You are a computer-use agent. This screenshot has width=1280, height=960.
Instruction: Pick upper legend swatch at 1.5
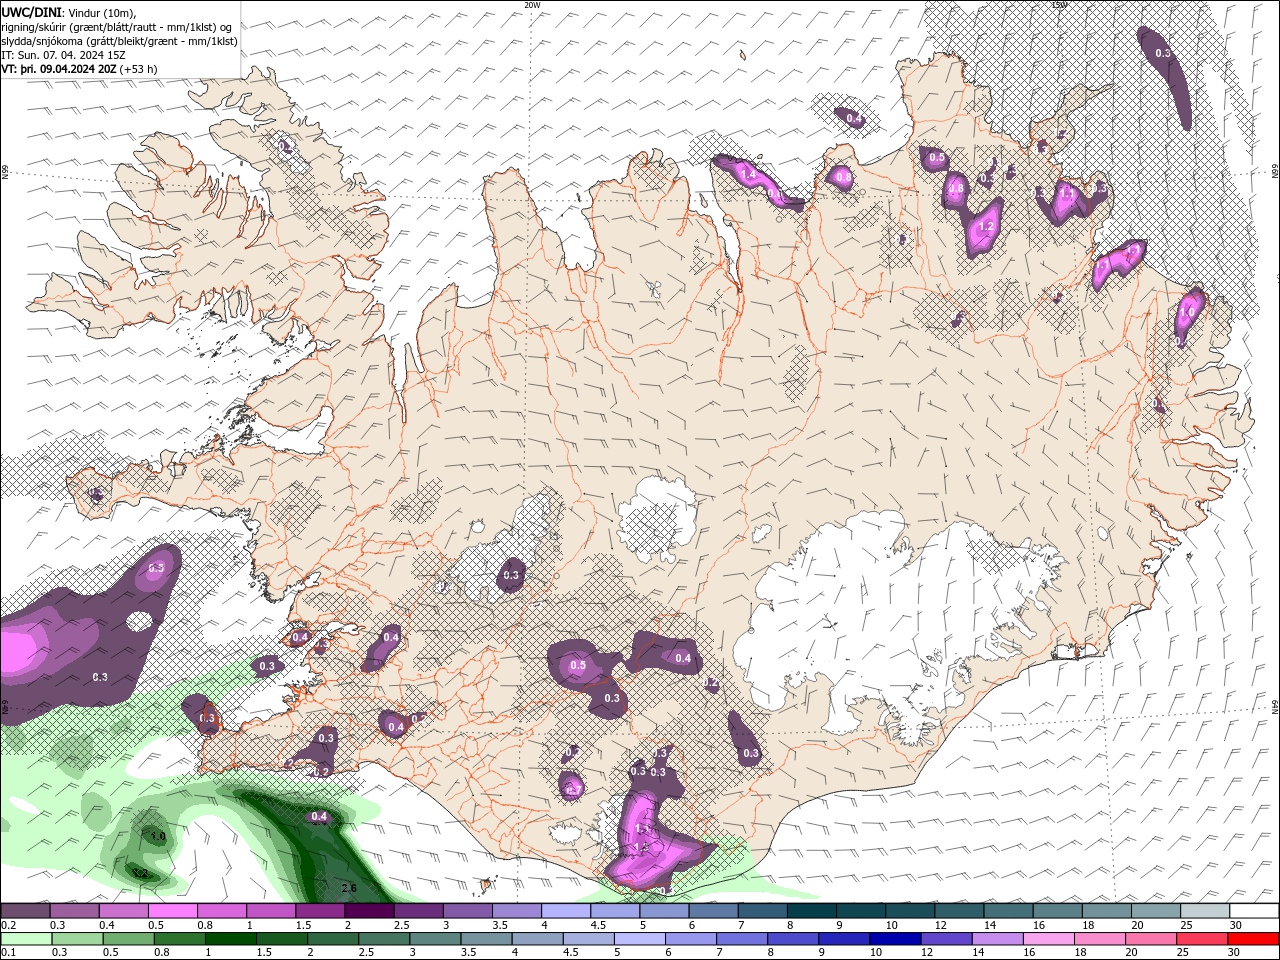[x=320, y=911]
